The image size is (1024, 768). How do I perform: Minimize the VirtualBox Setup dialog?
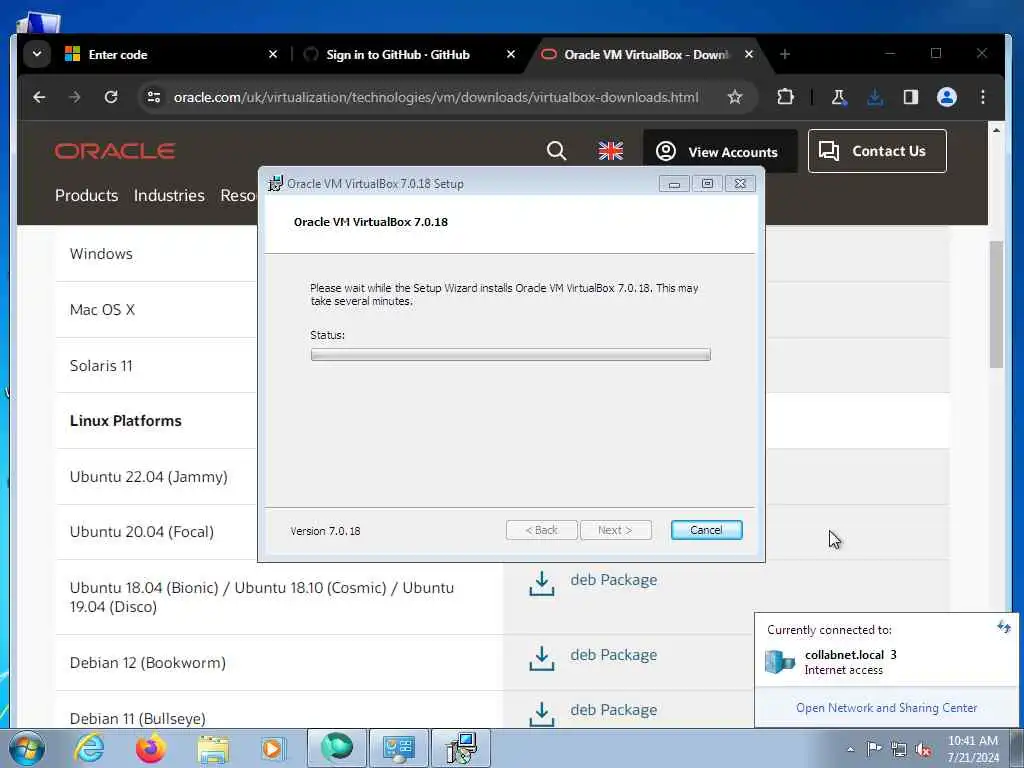click(674, 184)
